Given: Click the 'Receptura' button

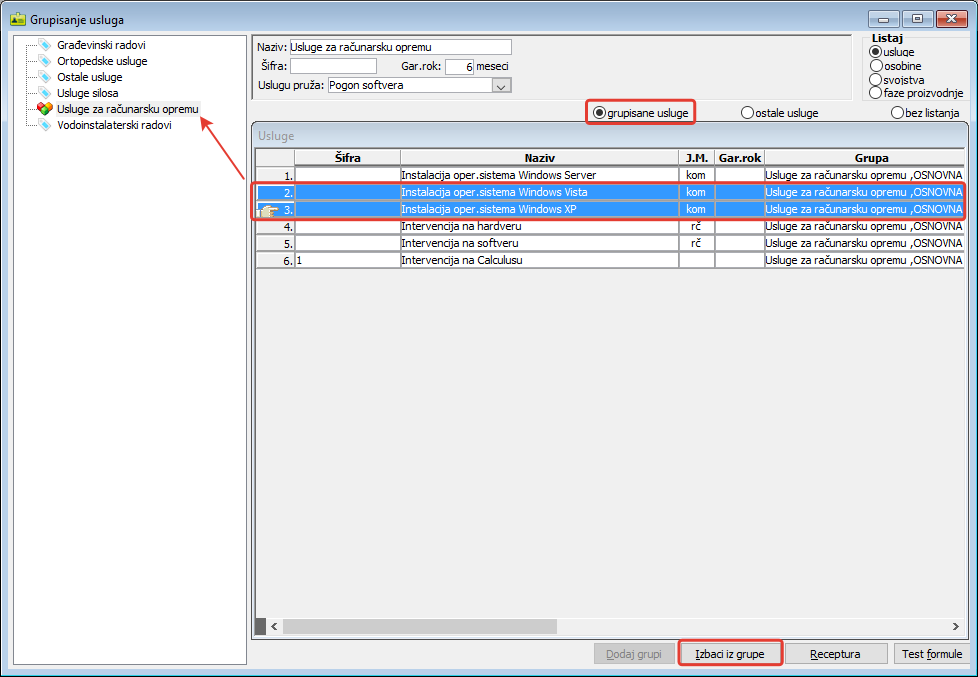Looking at the screenshot, I should click(x=836, y=654).
